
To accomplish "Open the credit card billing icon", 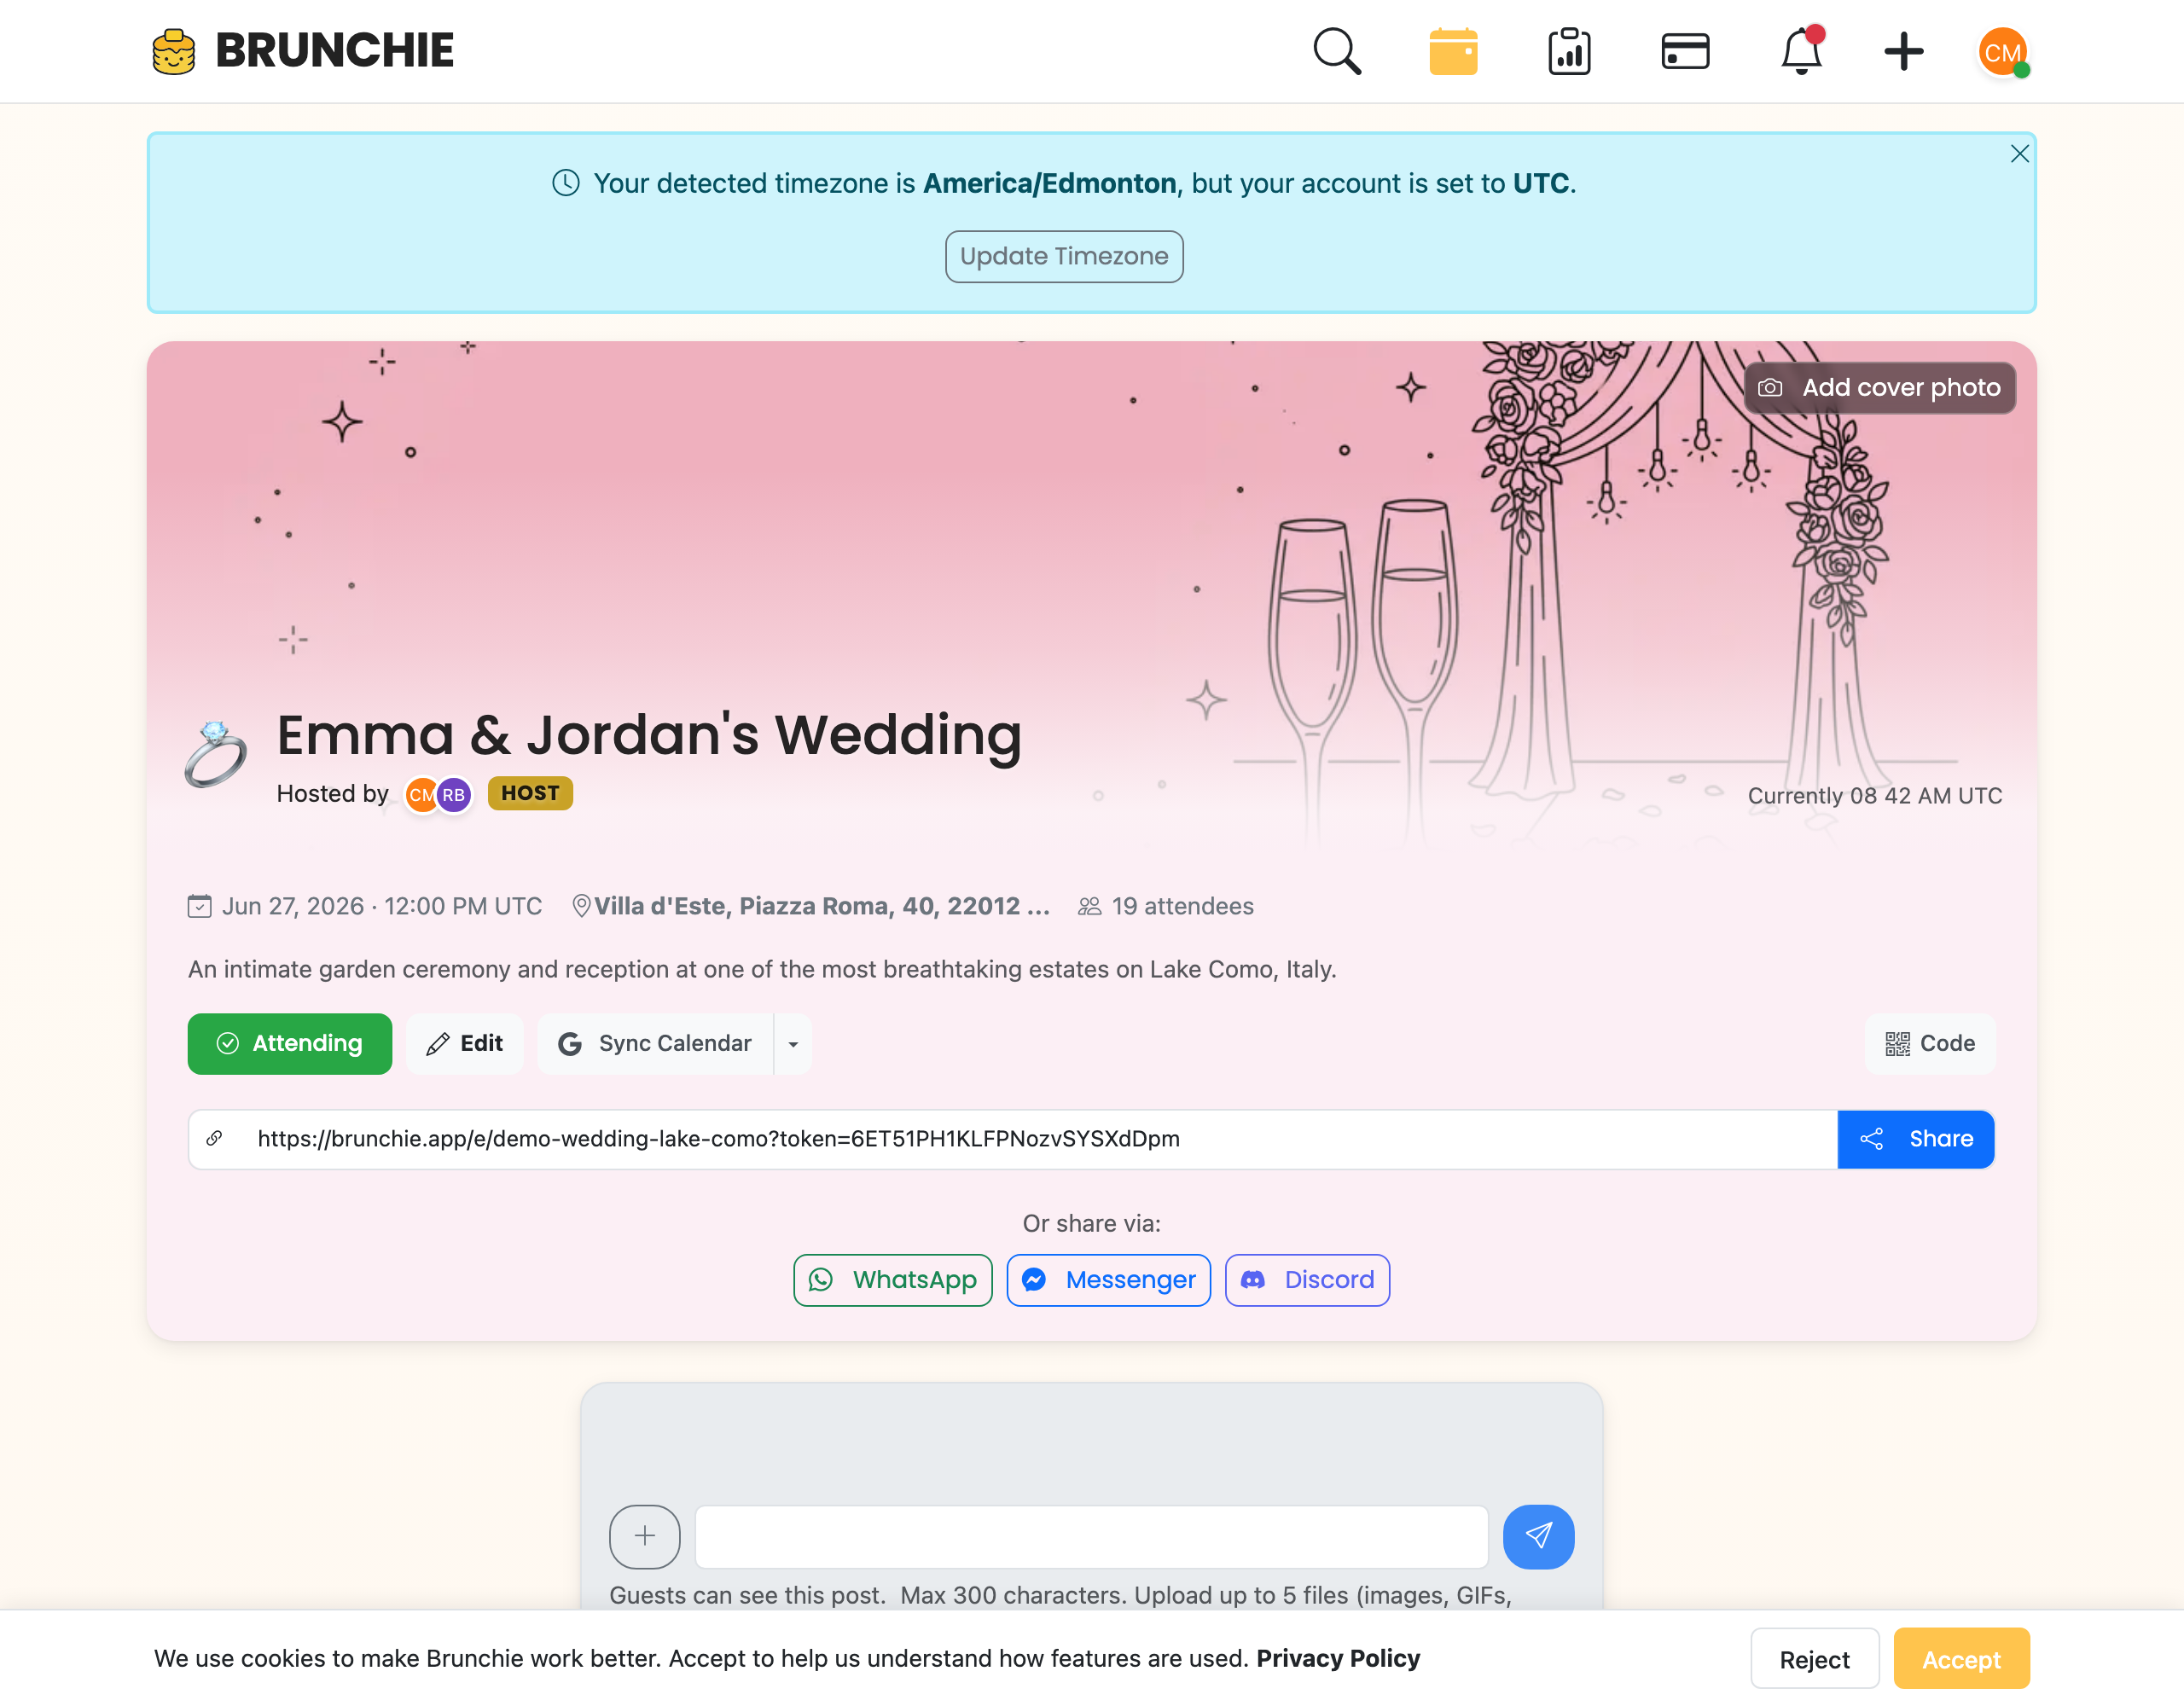I will point(1685,51).
